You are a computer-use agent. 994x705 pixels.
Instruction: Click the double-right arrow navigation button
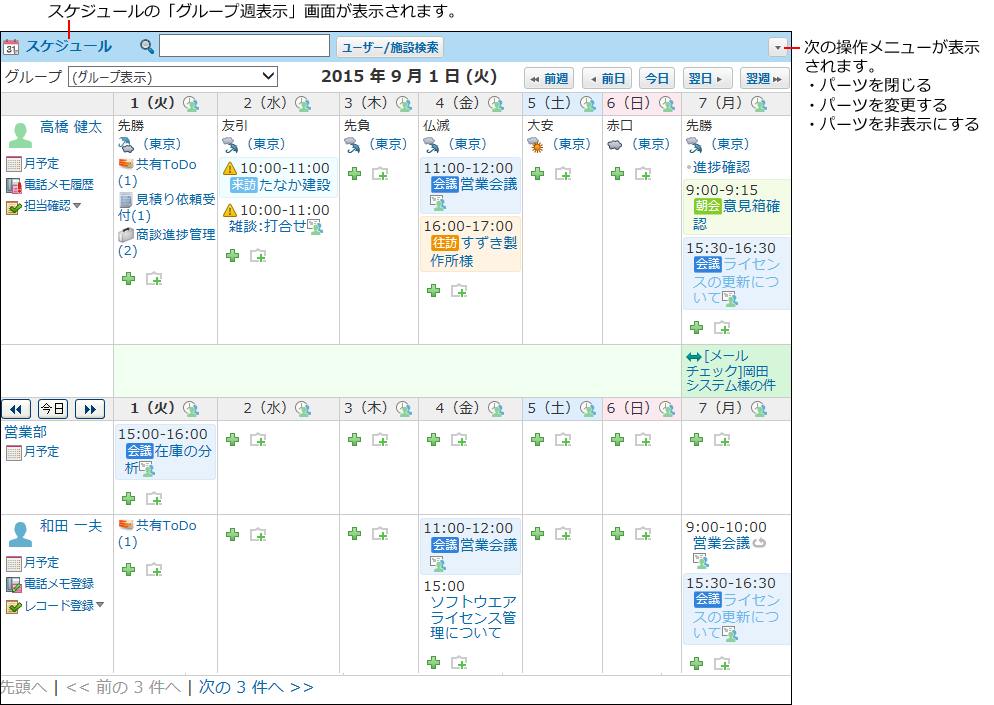tap(89, 409)
